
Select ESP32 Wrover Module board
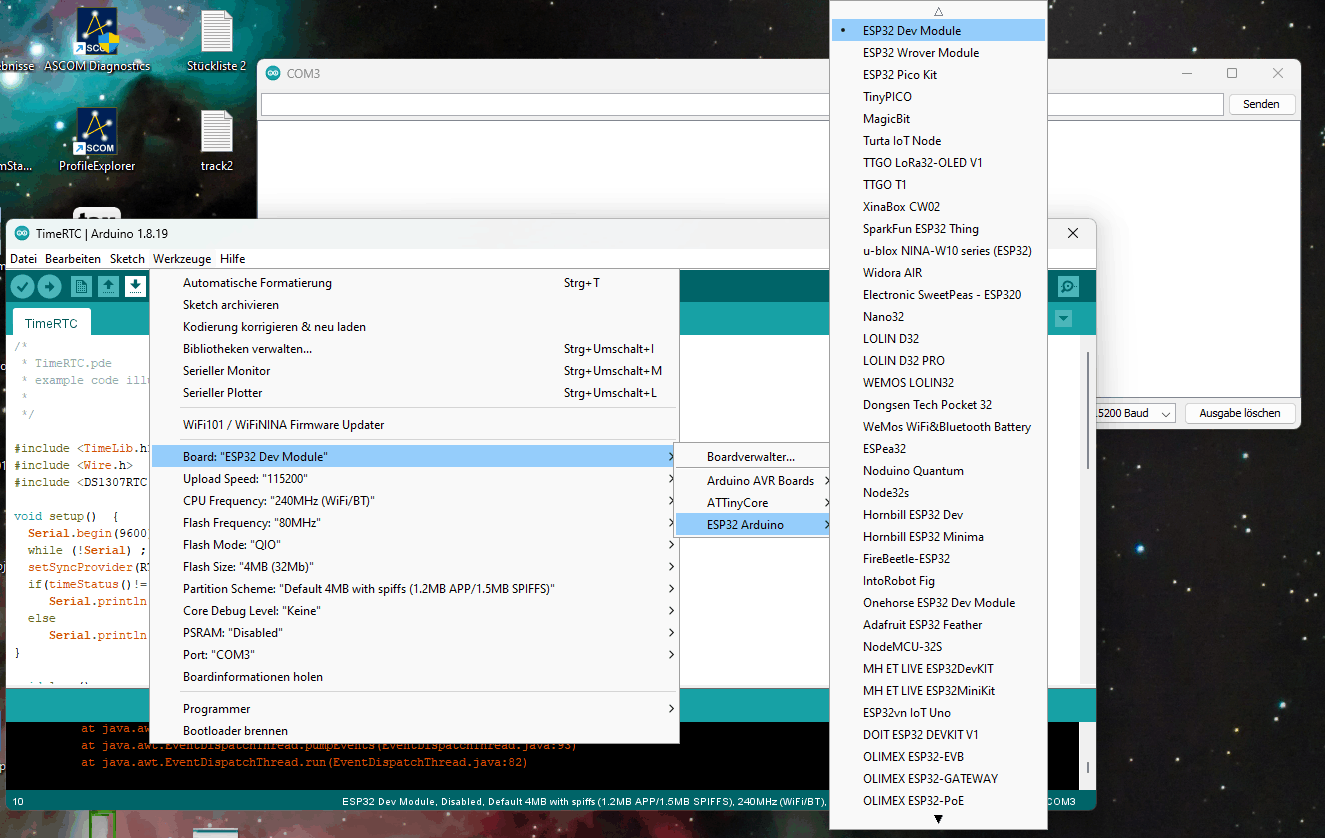click(921, 53)
